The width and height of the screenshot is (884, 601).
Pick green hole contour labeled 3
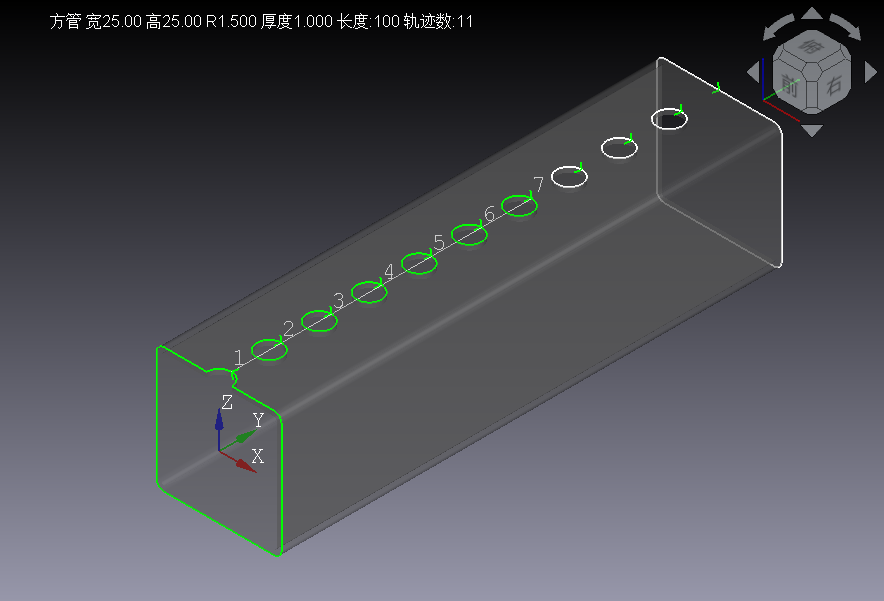[369, 292]
